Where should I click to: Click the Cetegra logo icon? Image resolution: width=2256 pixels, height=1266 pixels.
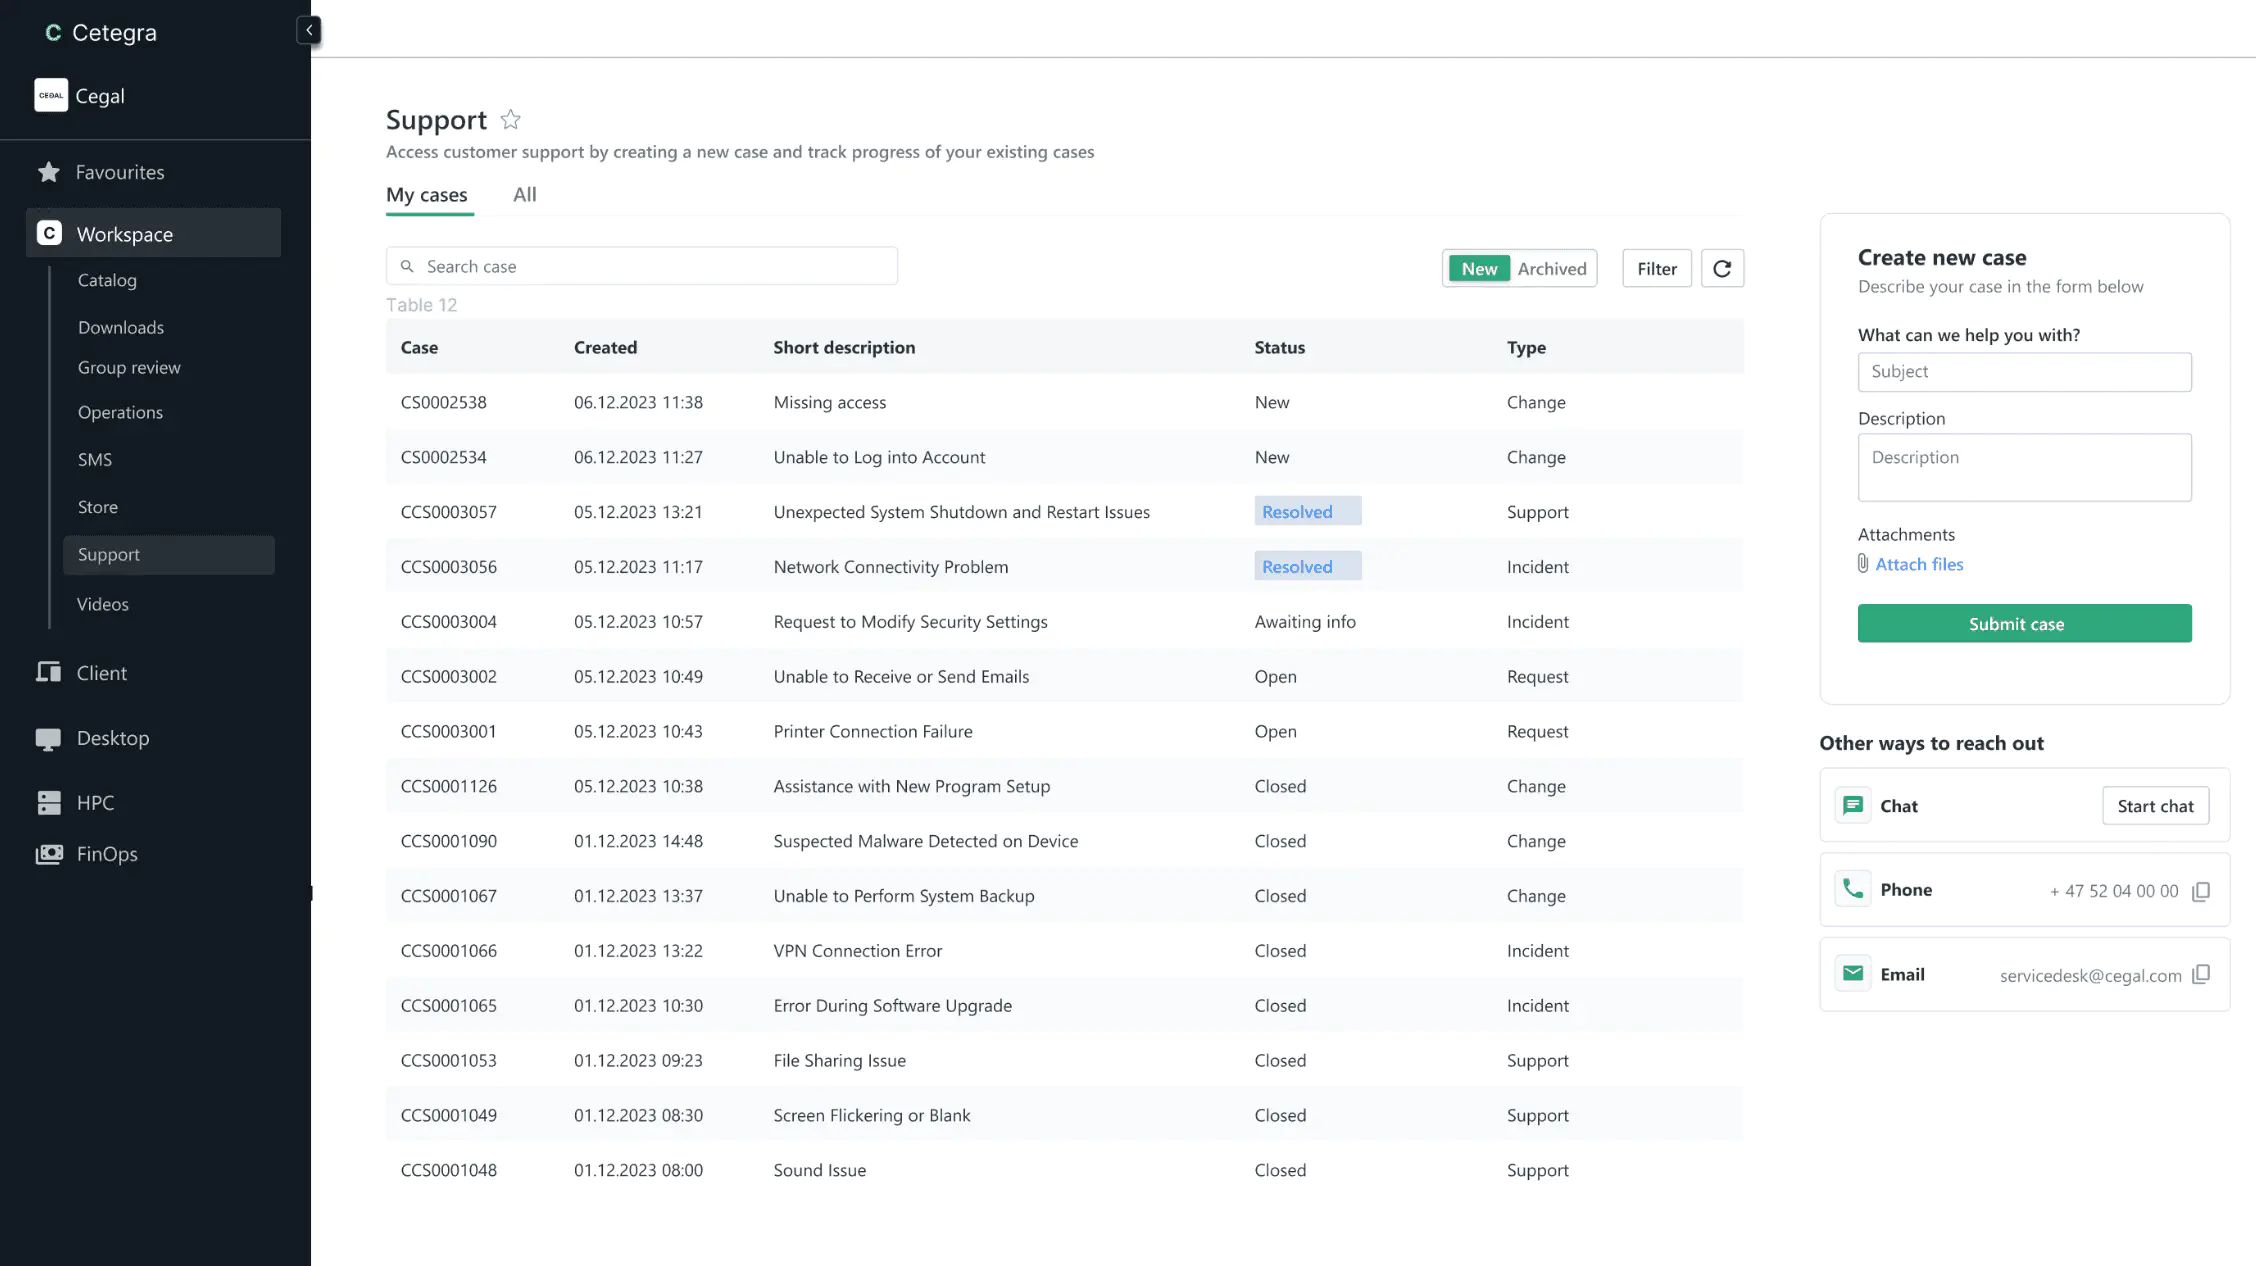coord(53,33)
